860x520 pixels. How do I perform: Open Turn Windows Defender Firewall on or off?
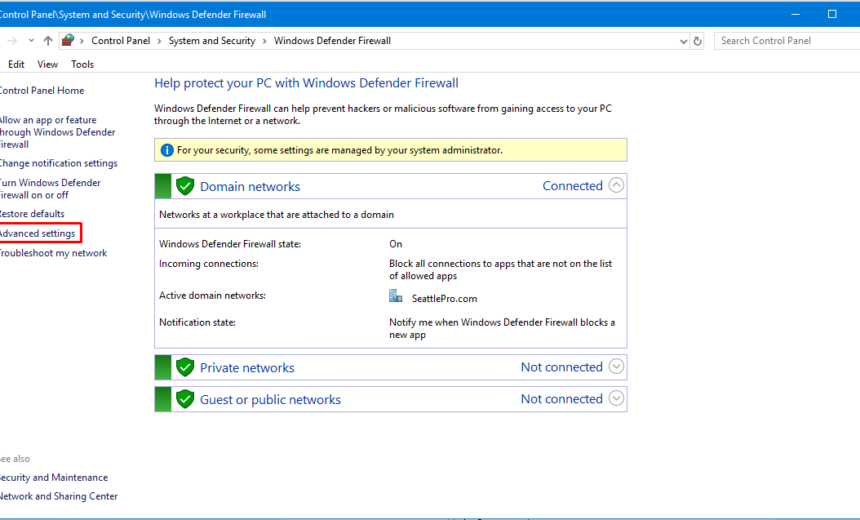coord(50,189)
